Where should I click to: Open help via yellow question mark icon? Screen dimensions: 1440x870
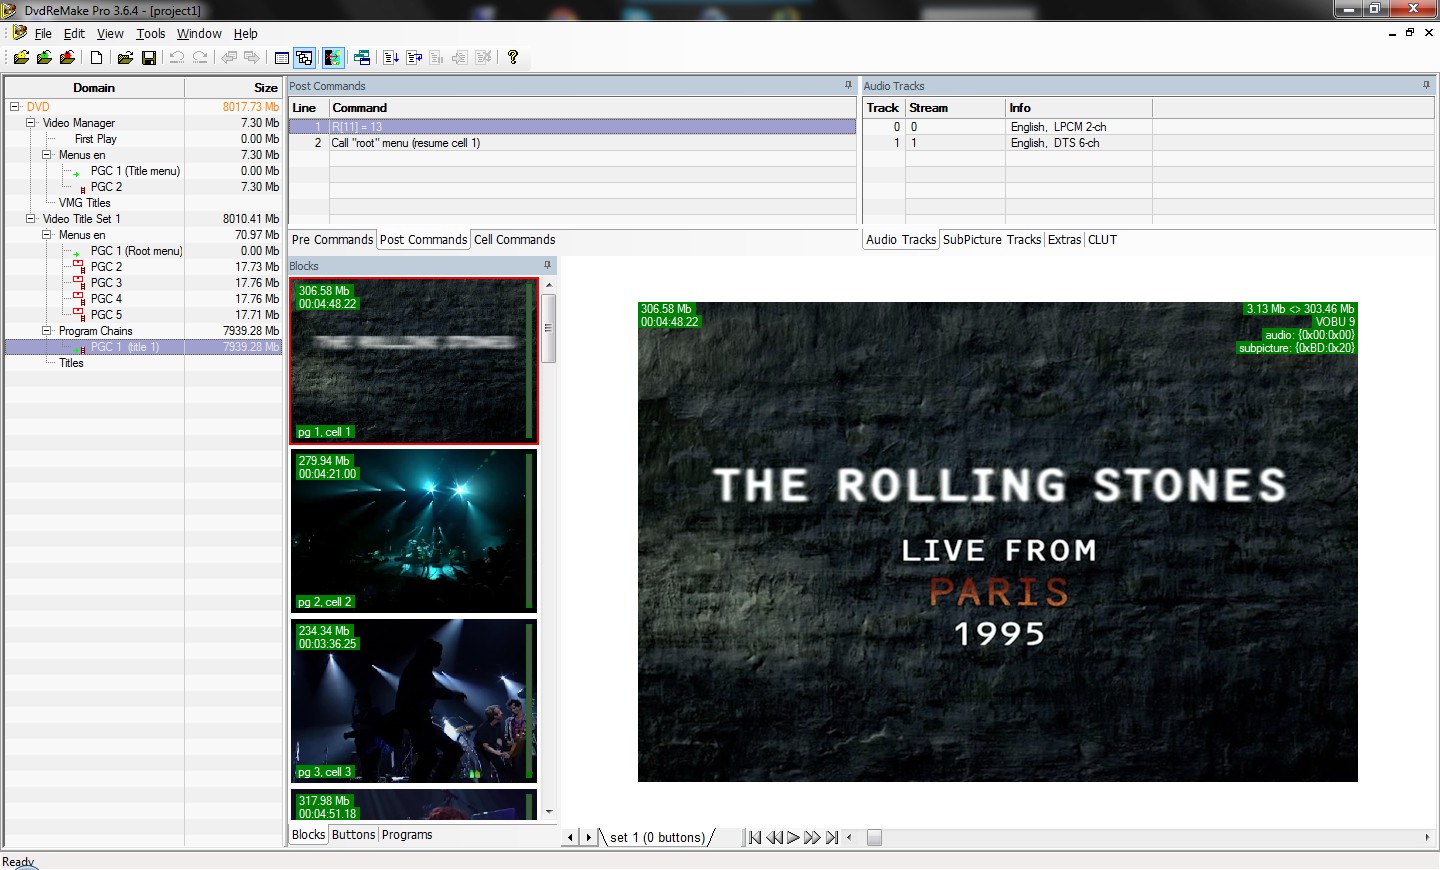(513, 58)
